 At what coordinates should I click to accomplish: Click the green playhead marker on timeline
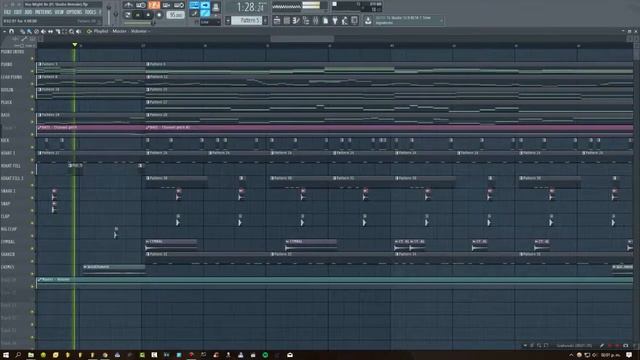(75, 44)
